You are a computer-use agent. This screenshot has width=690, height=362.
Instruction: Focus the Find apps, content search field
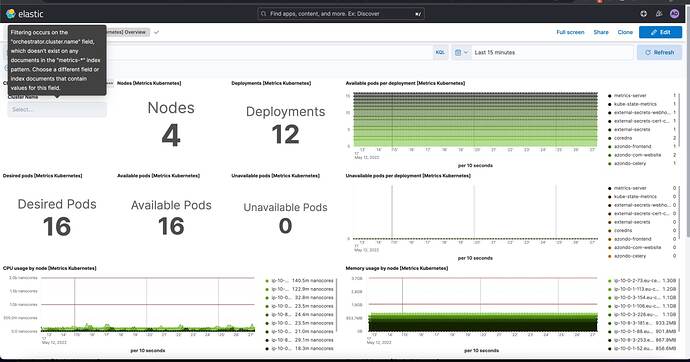coord(342,14)
